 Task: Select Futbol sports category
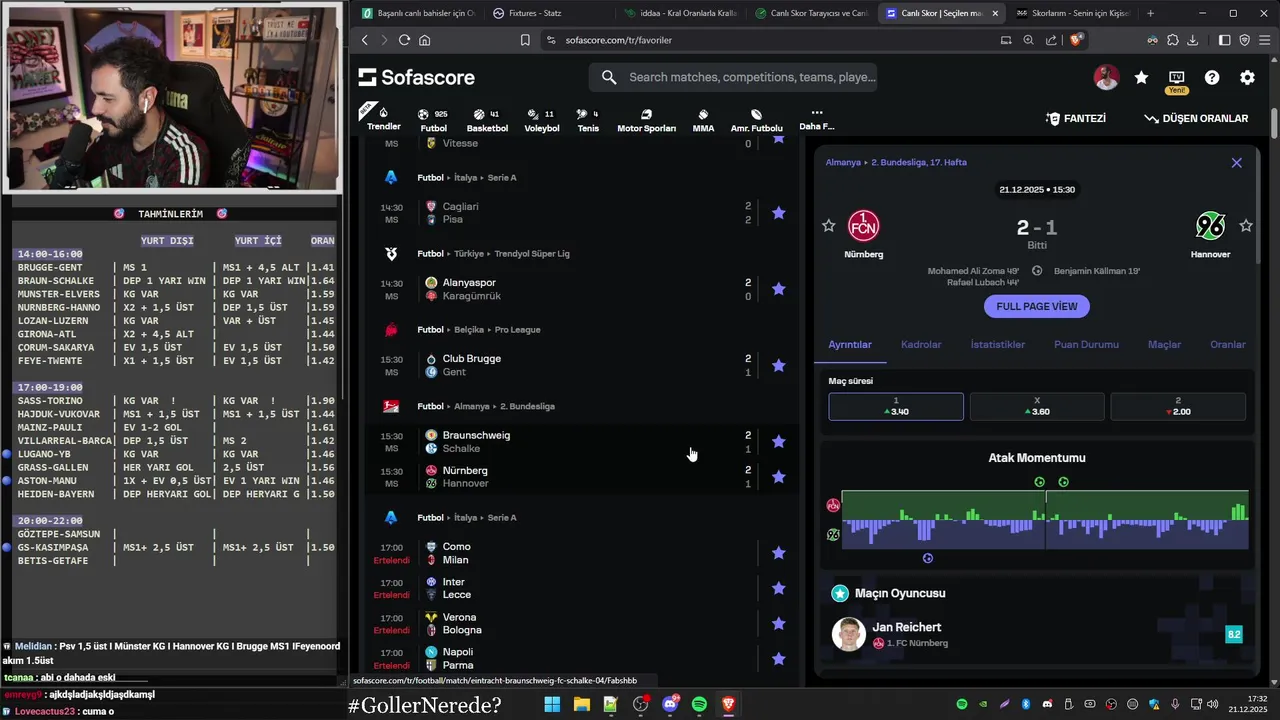(434, 120)
